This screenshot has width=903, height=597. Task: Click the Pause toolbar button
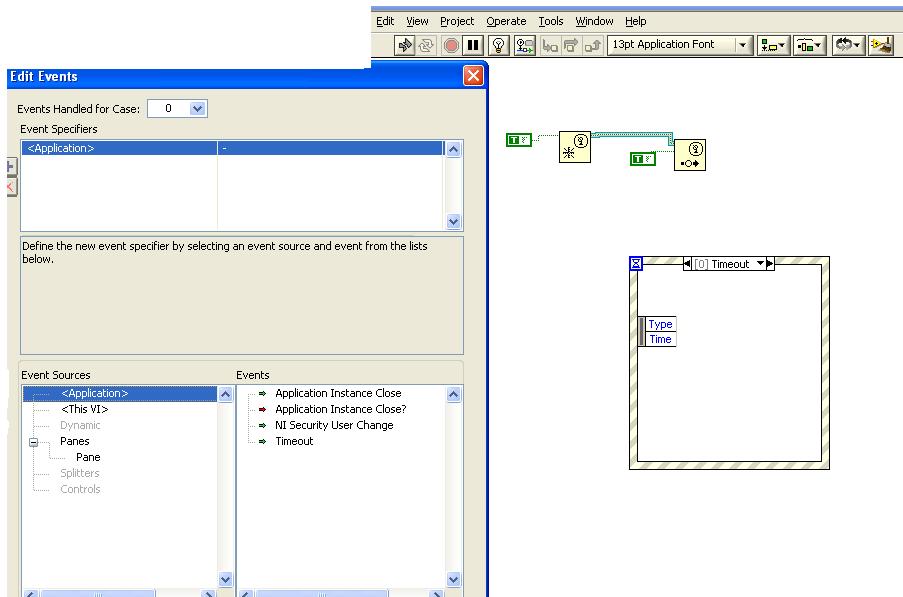pyautogui.click(x=473, y=45)
